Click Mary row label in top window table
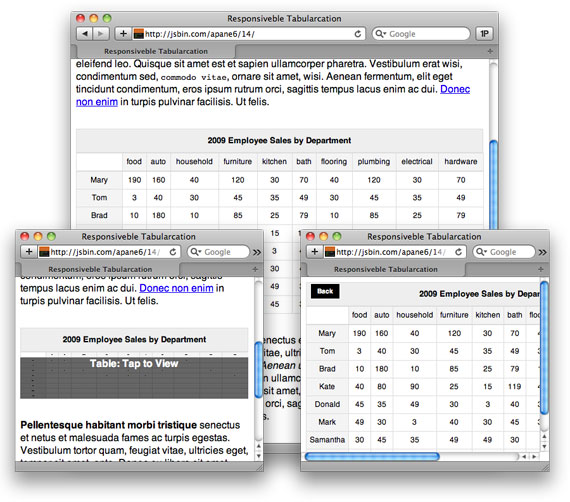Image resolution: width=570 pixels, height=502 pixels. (99, 180)
